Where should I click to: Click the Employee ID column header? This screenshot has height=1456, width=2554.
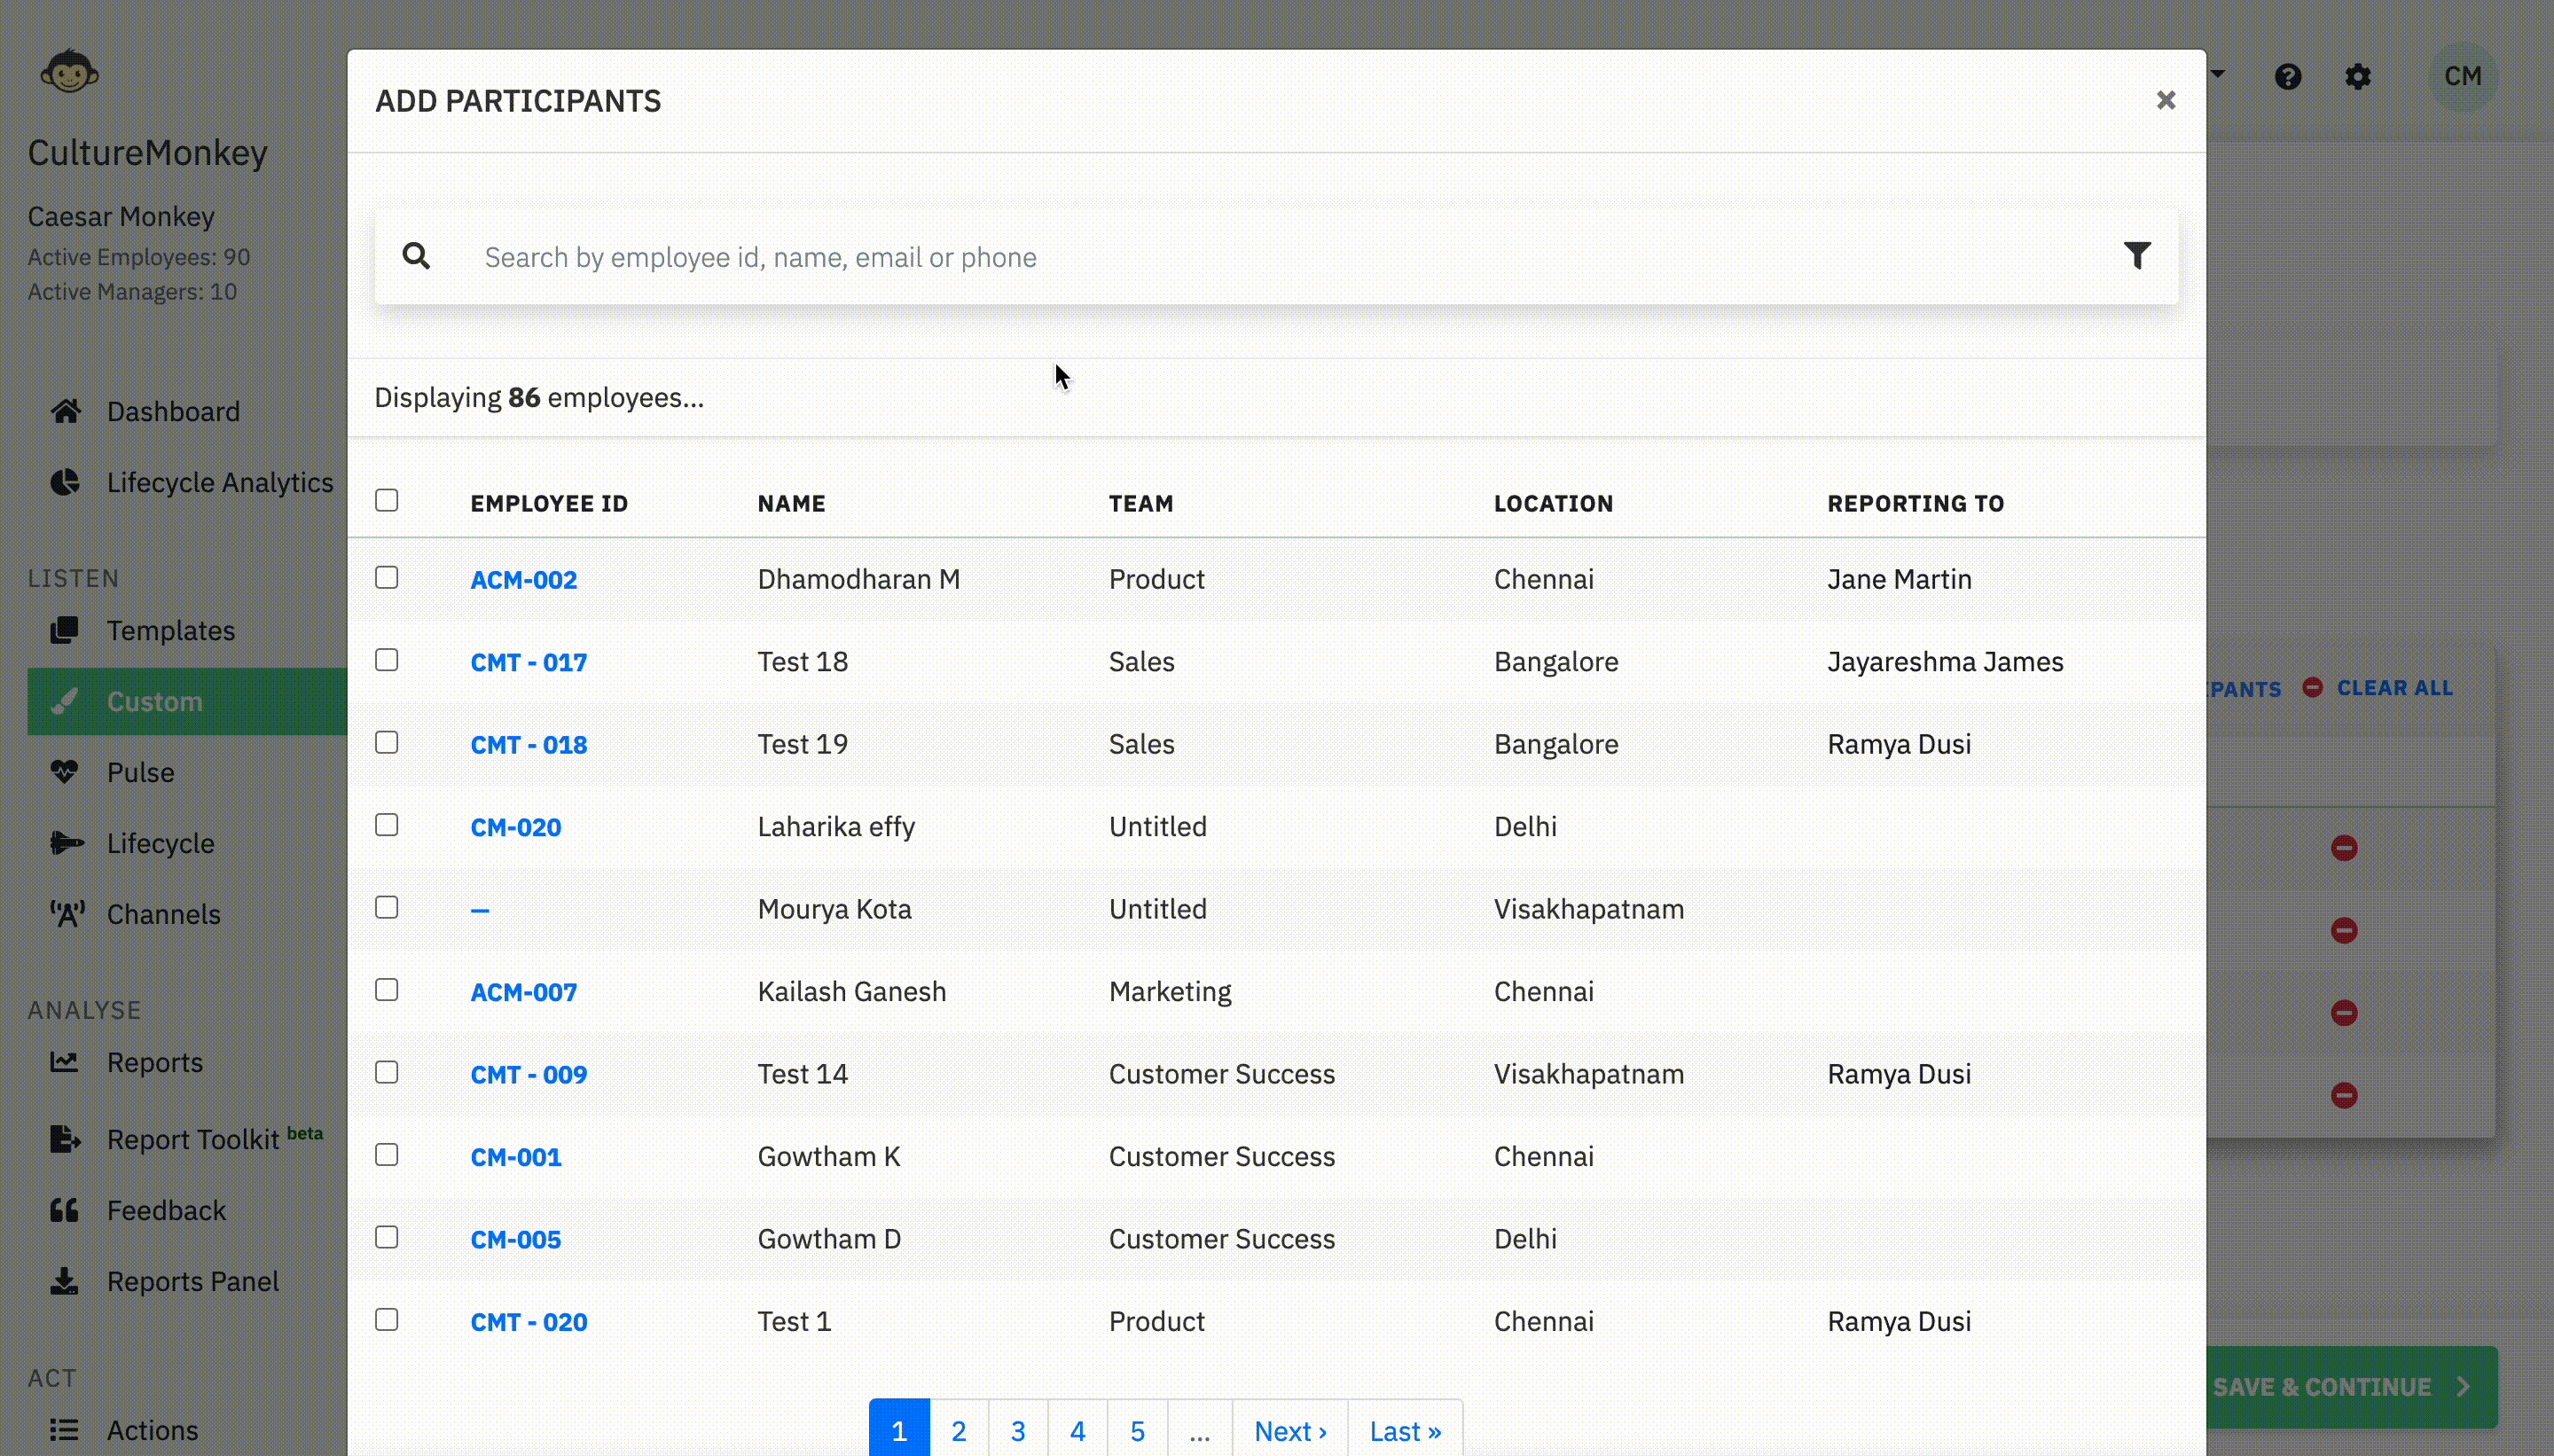point(549,503)
